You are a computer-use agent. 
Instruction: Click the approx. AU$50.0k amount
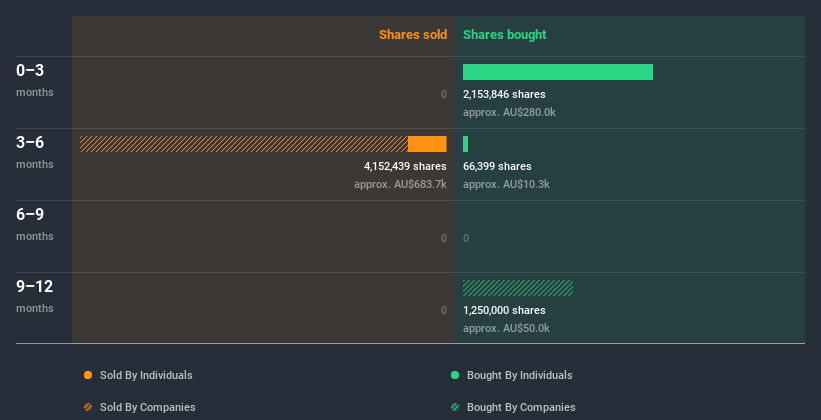tap(506, 328)
